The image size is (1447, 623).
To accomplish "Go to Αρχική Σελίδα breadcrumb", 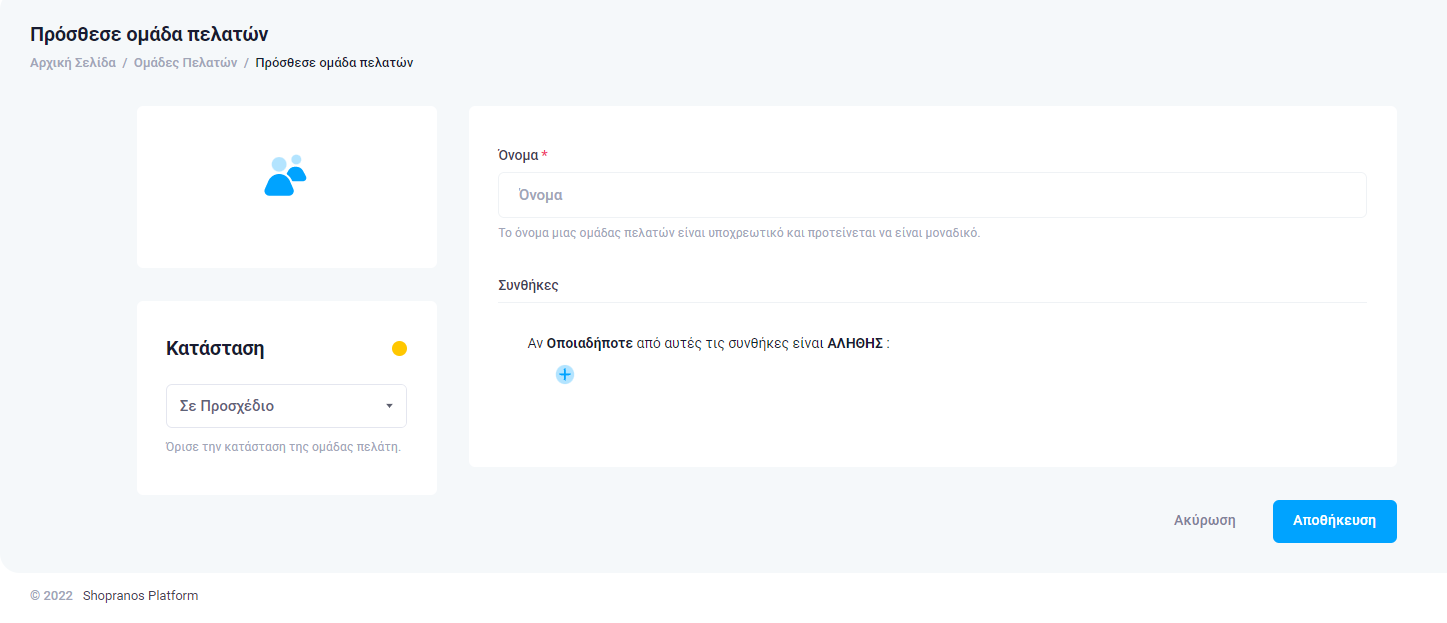I will (x=73, y=63).
